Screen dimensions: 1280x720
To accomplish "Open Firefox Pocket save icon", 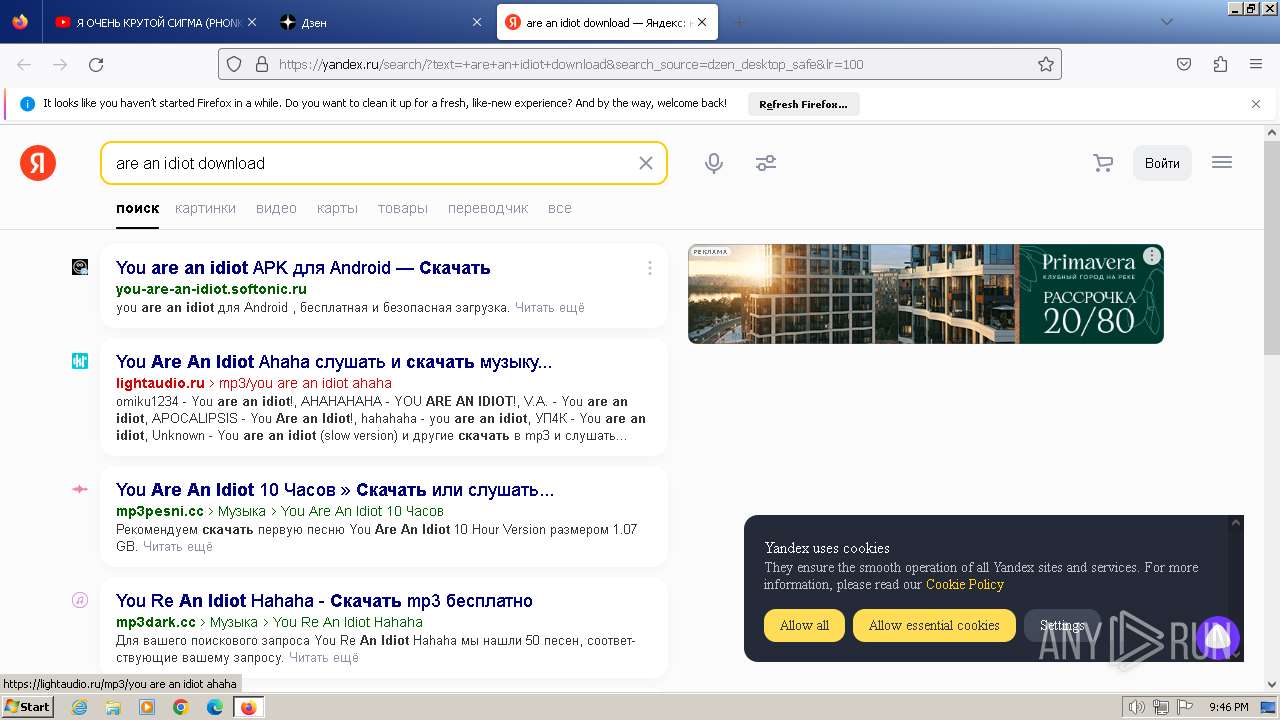I will click(x=1184, y=64).
